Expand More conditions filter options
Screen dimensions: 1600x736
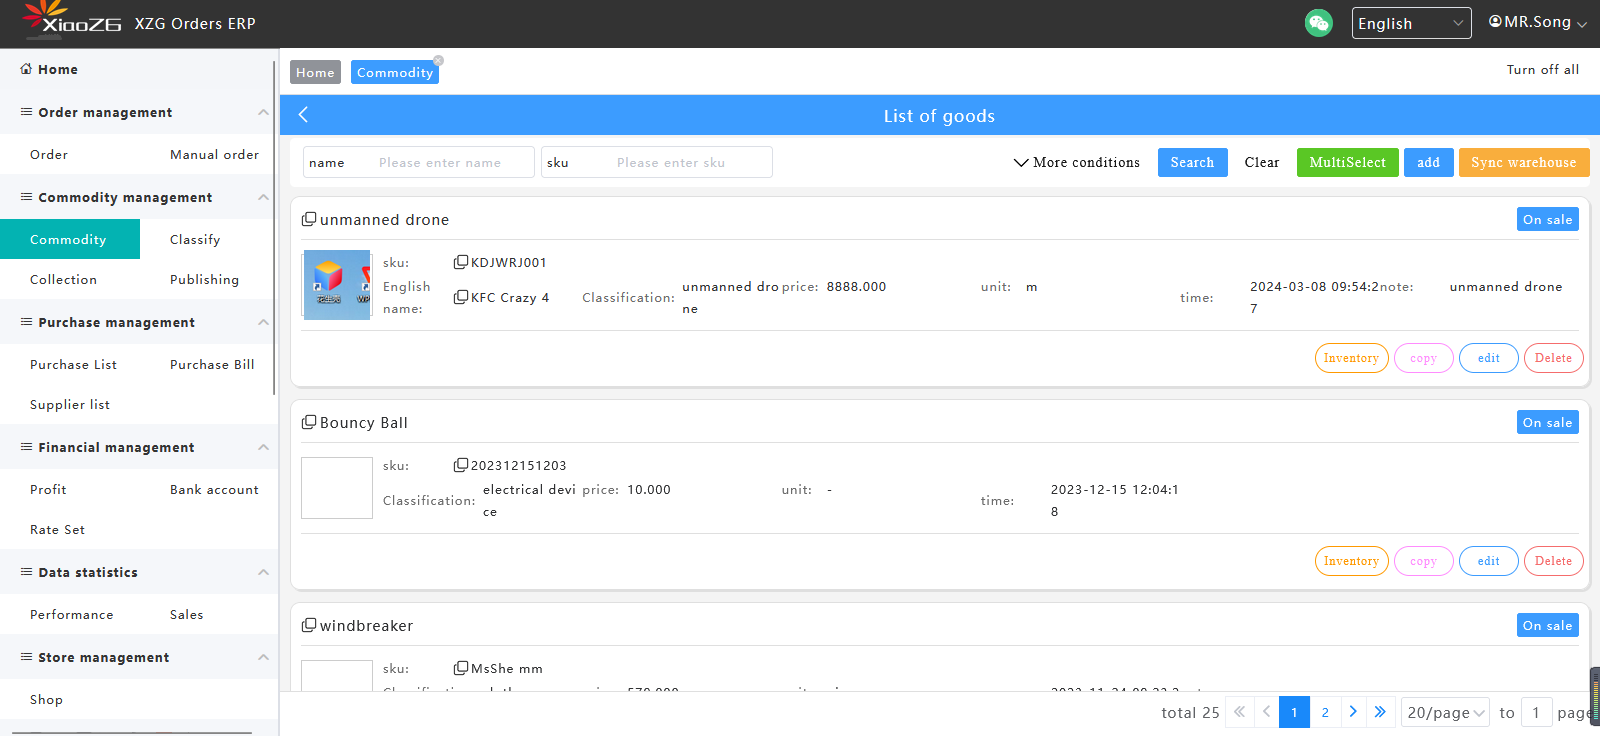click(x=1076, y=162)
